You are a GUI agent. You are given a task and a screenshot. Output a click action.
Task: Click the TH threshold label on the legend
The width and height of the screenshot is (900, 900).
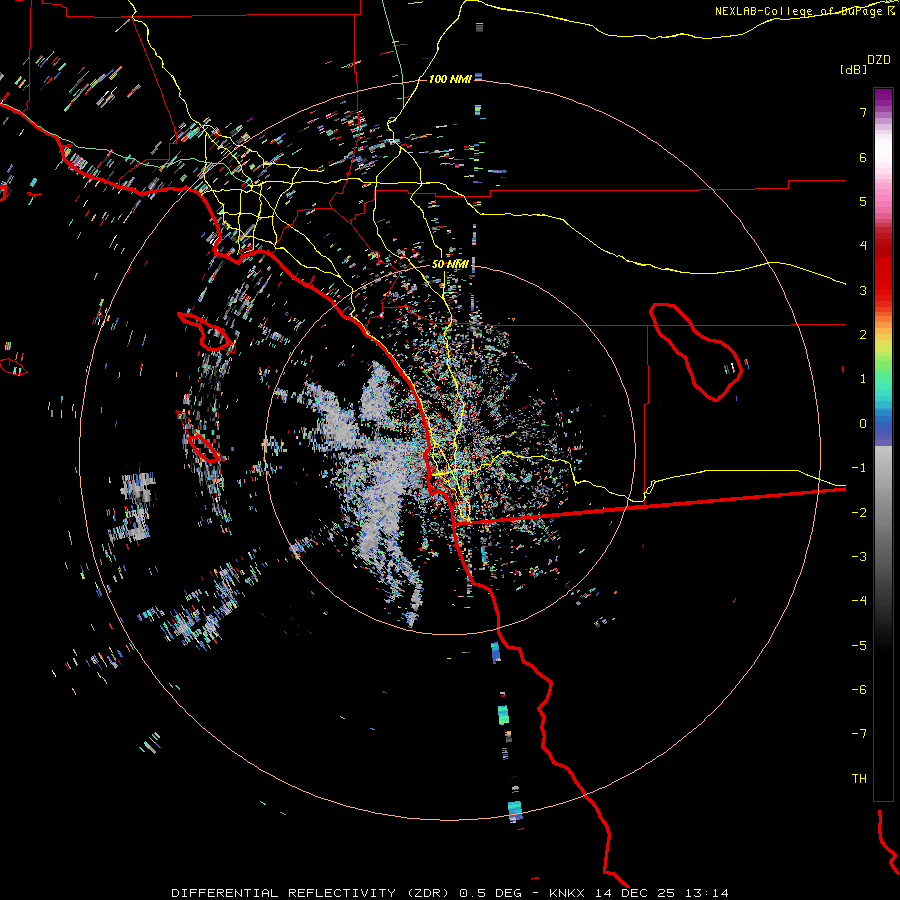point(859,779)
